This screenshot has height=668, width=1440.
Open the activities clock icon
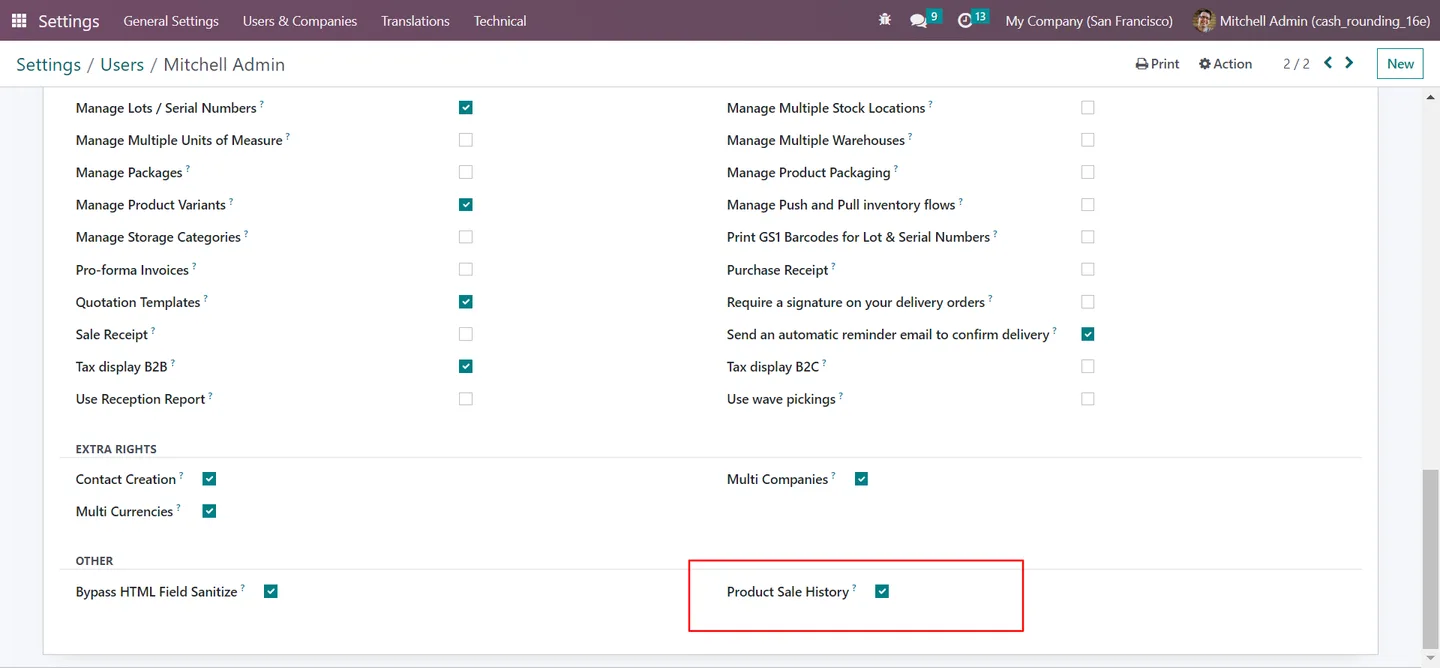tap(964, 21)
